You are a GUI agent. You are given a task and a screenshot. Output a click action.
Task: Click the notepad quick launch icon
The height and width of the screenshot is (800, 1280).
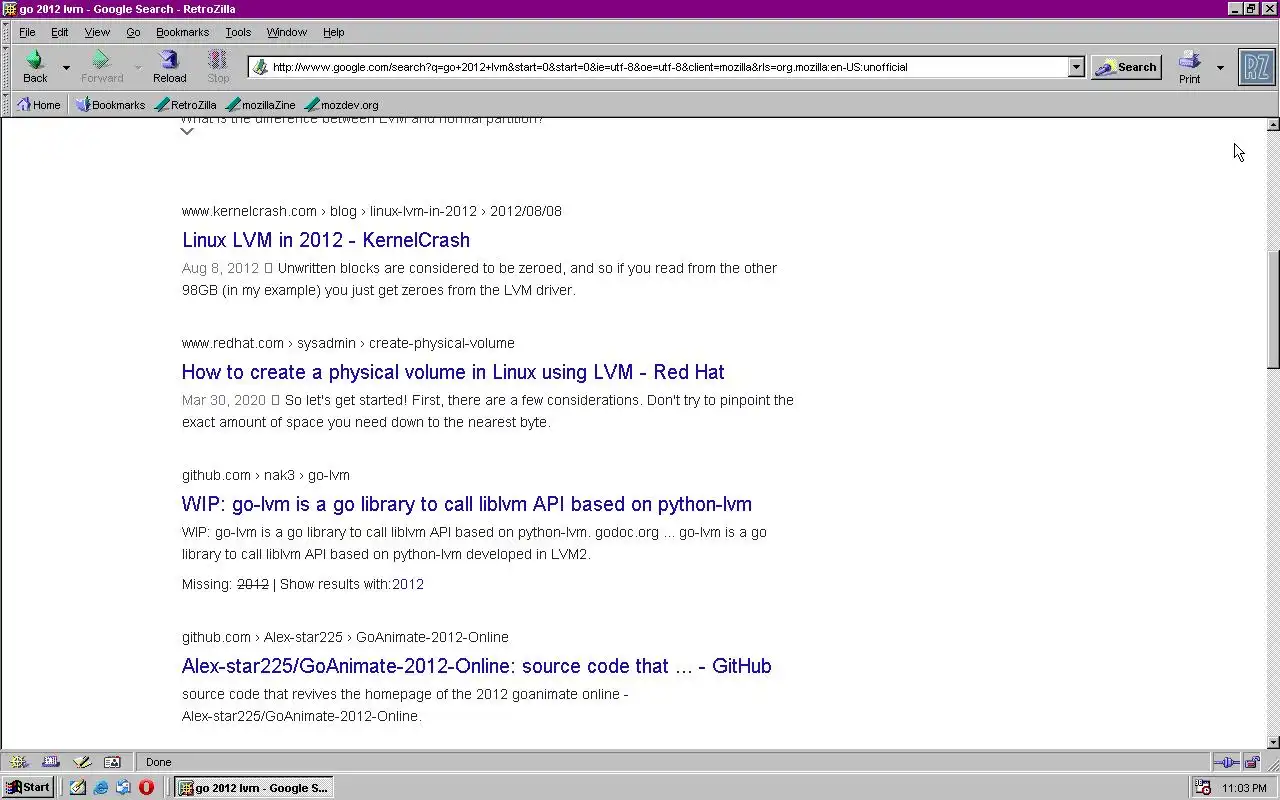coord(78,788)
